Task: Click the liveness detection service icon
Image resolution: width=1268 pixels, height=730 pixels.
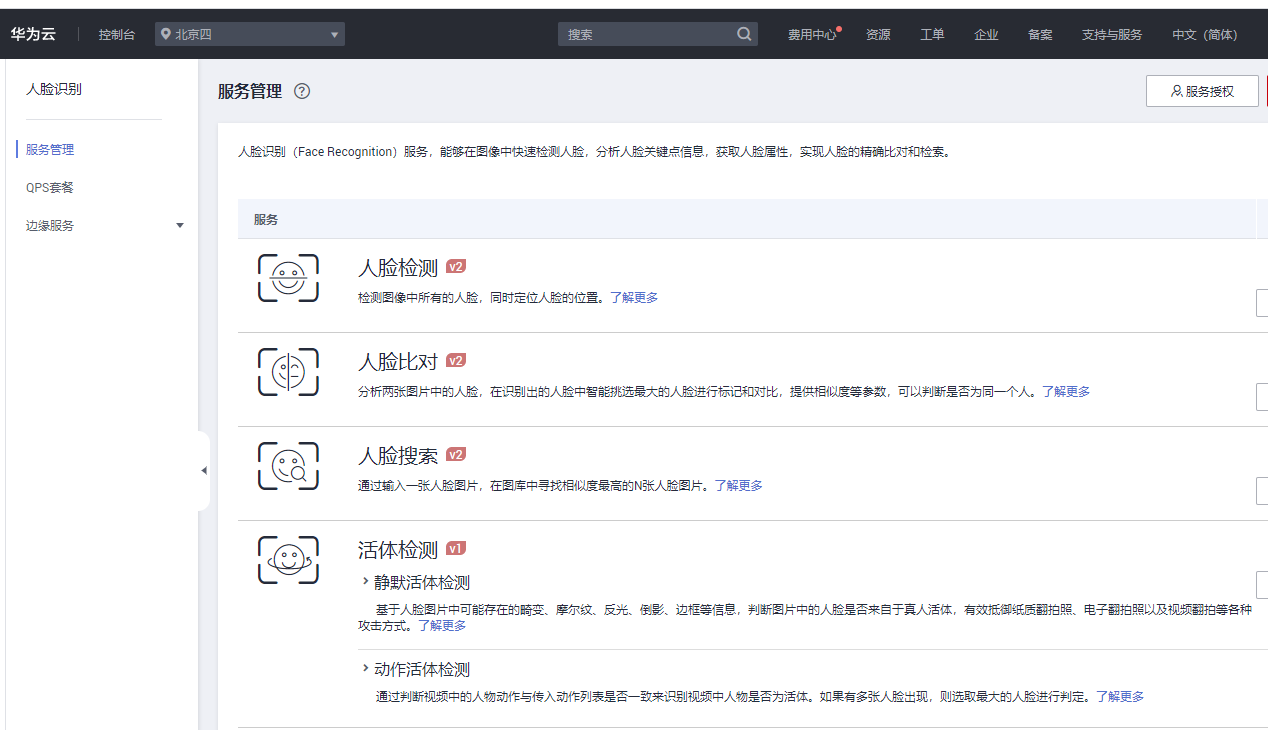Action: point(288,560)
